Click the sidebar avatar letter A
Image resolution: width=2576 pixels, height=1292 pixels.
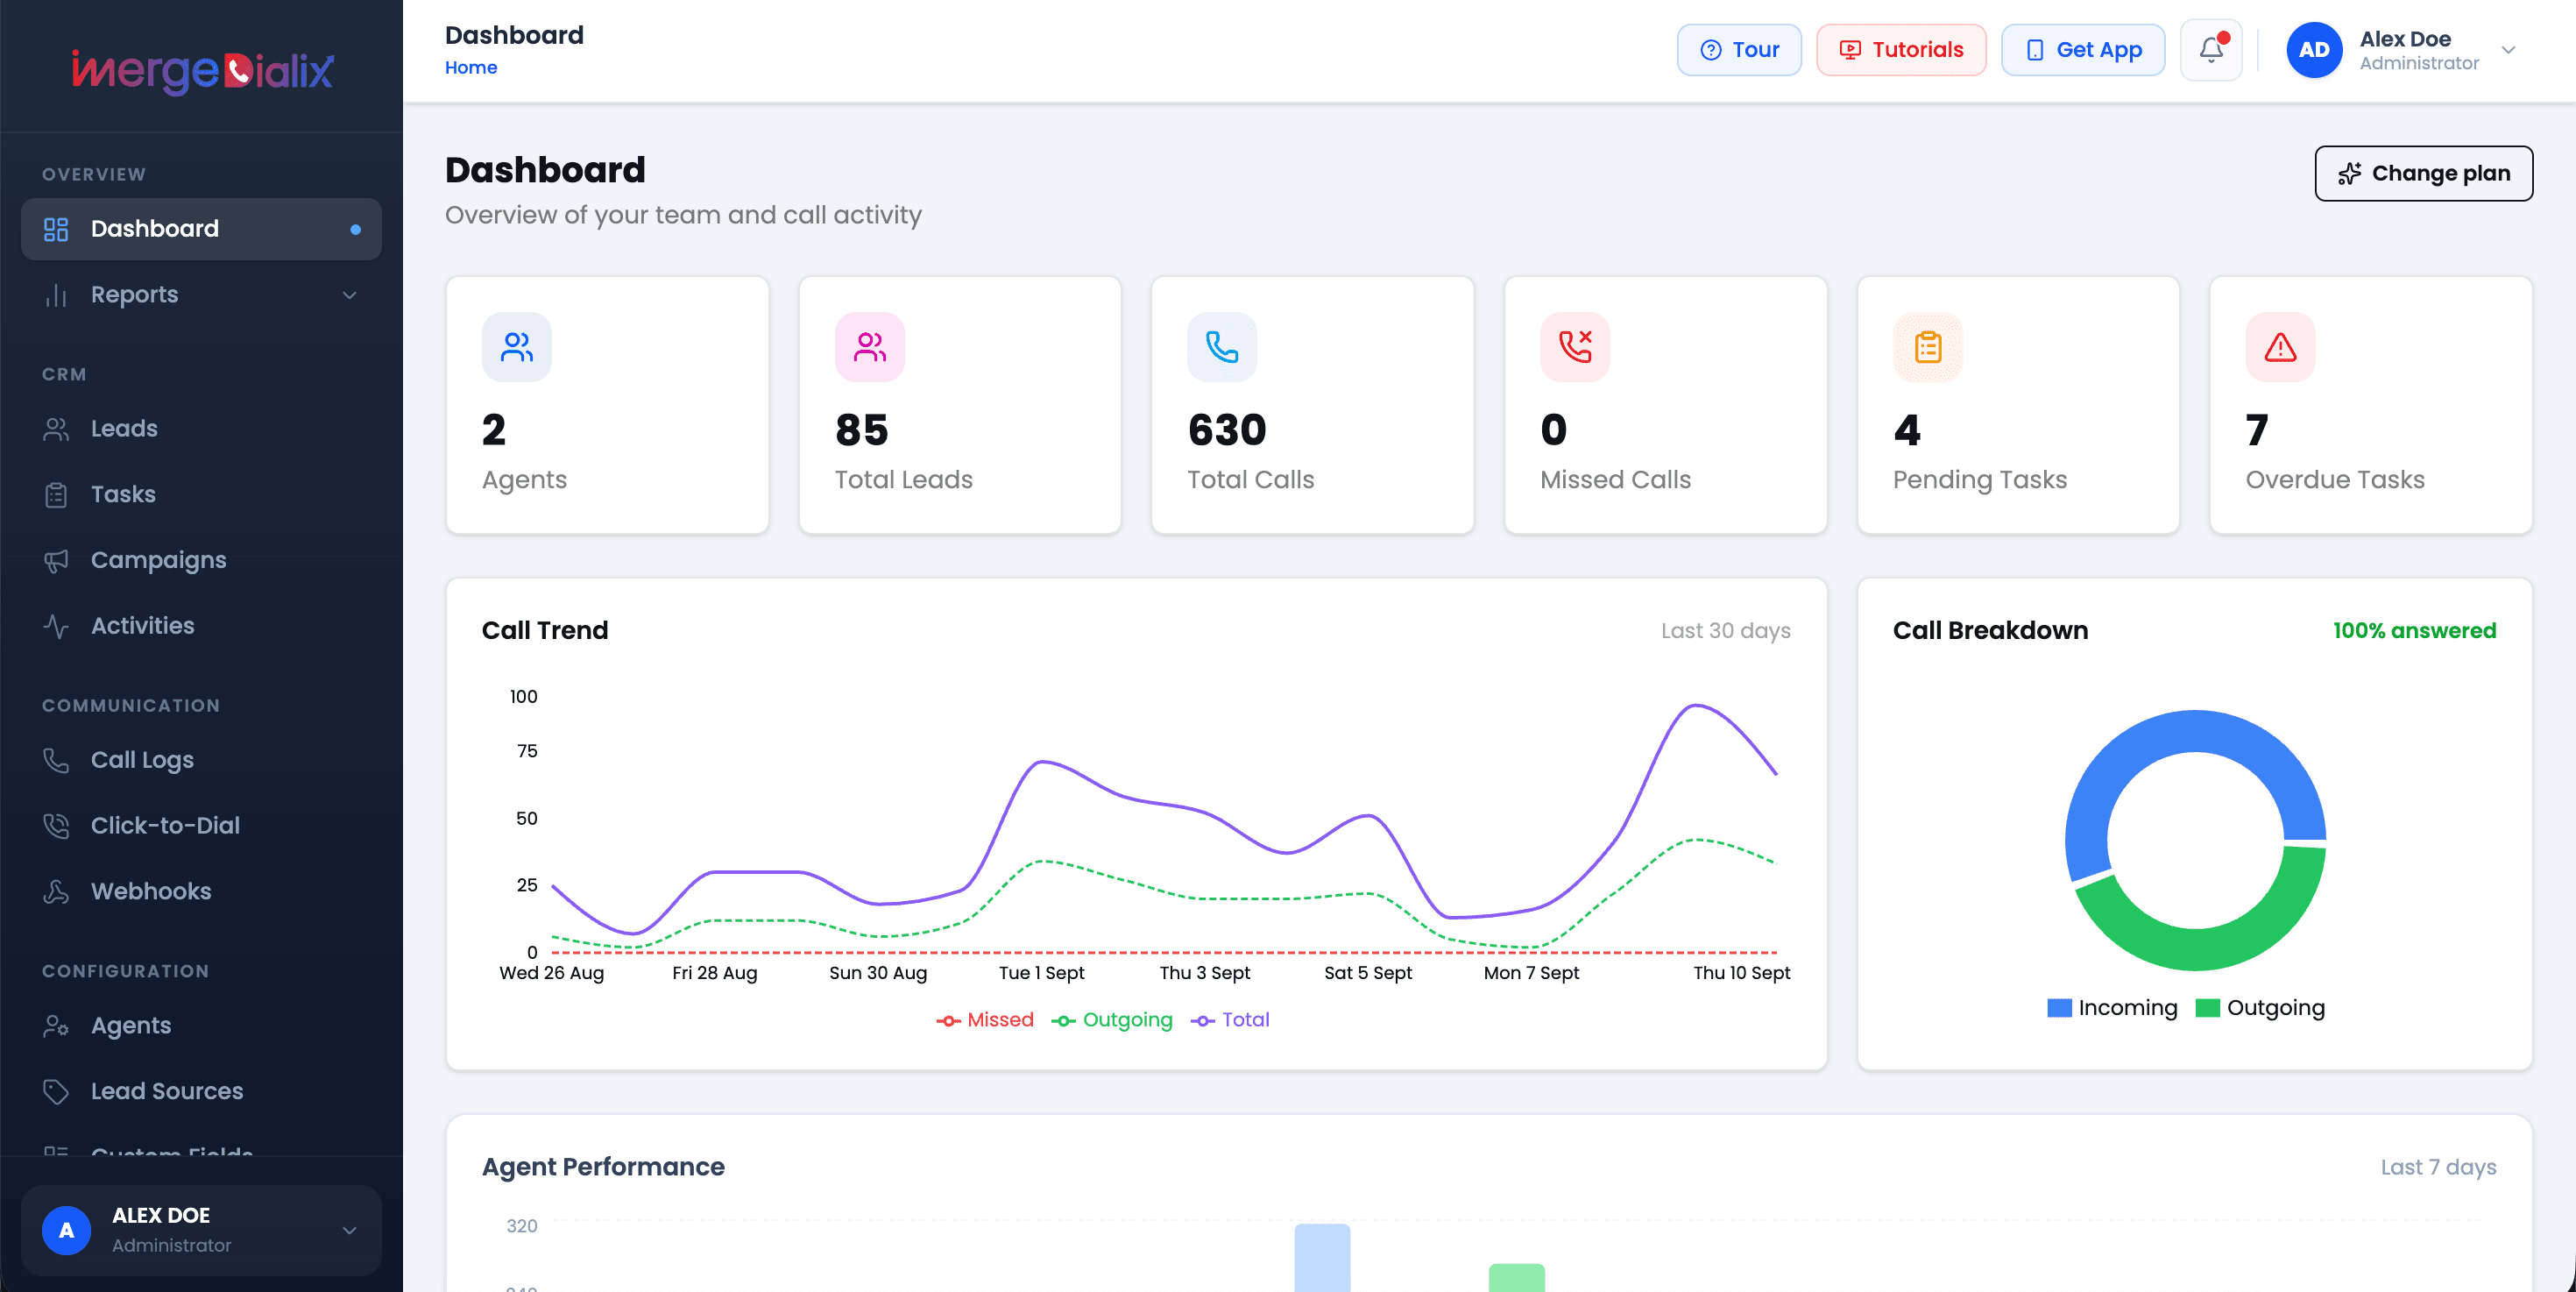[66, 1230]
